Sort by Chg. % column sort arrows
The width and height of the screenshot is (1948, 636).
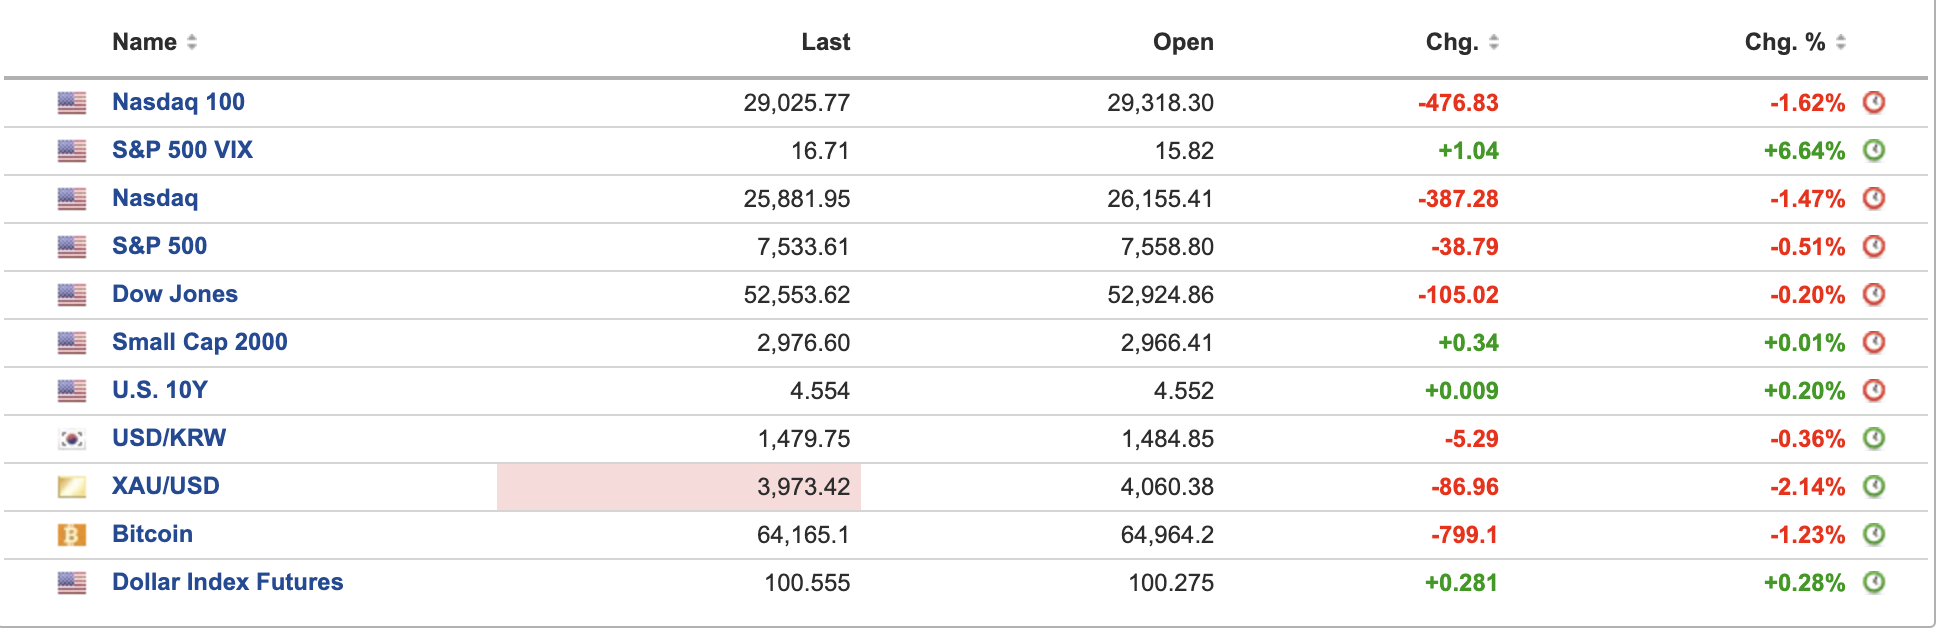[x=1841, y=42]
